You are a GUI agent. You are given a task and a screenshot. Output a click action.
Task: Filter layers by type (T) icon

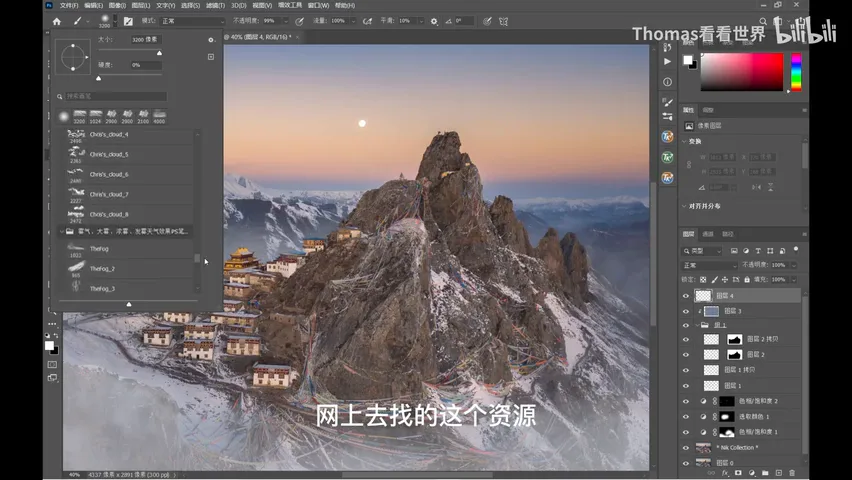tap(758, 251)
